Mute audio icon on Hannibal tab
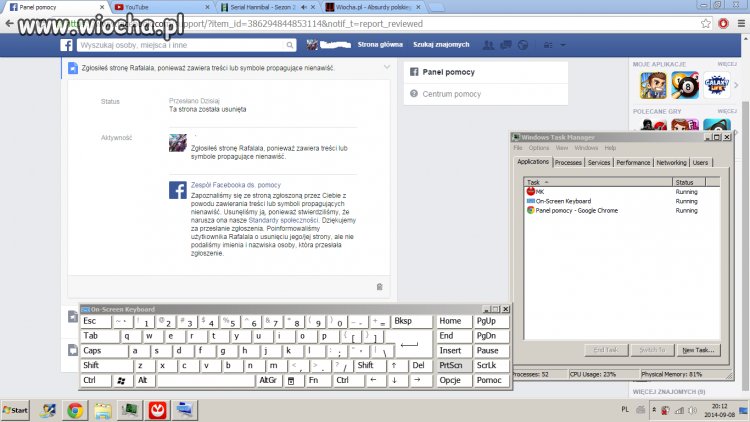This screenshot has width=750, height=422. 304,7
